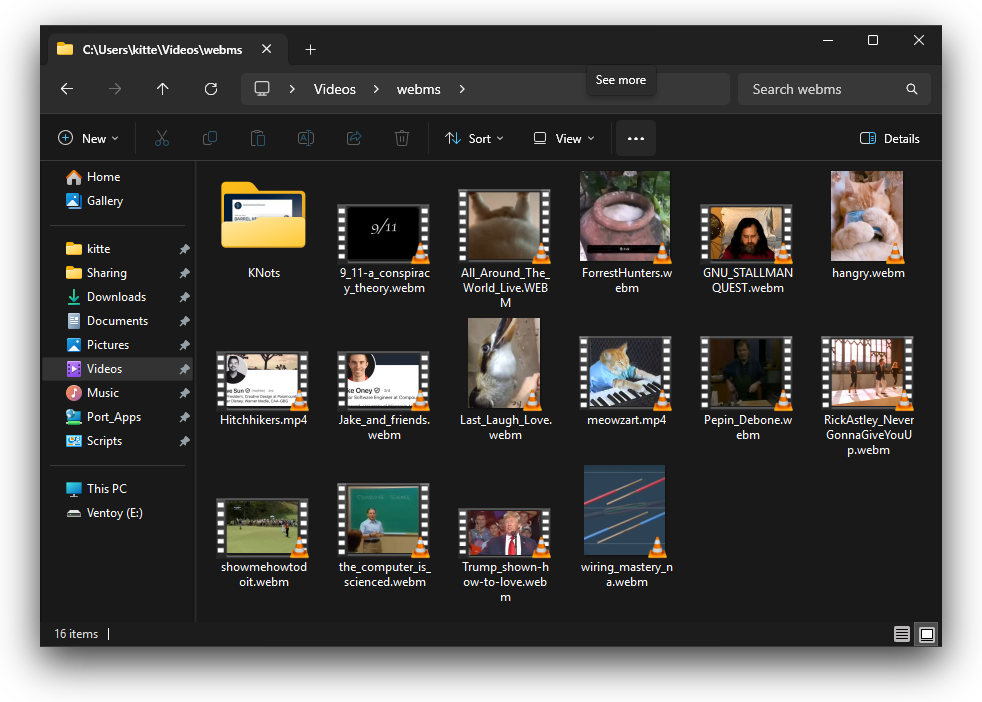Open the Sort dropdown menu
This screenshot has width=982, height=702.
473,138
